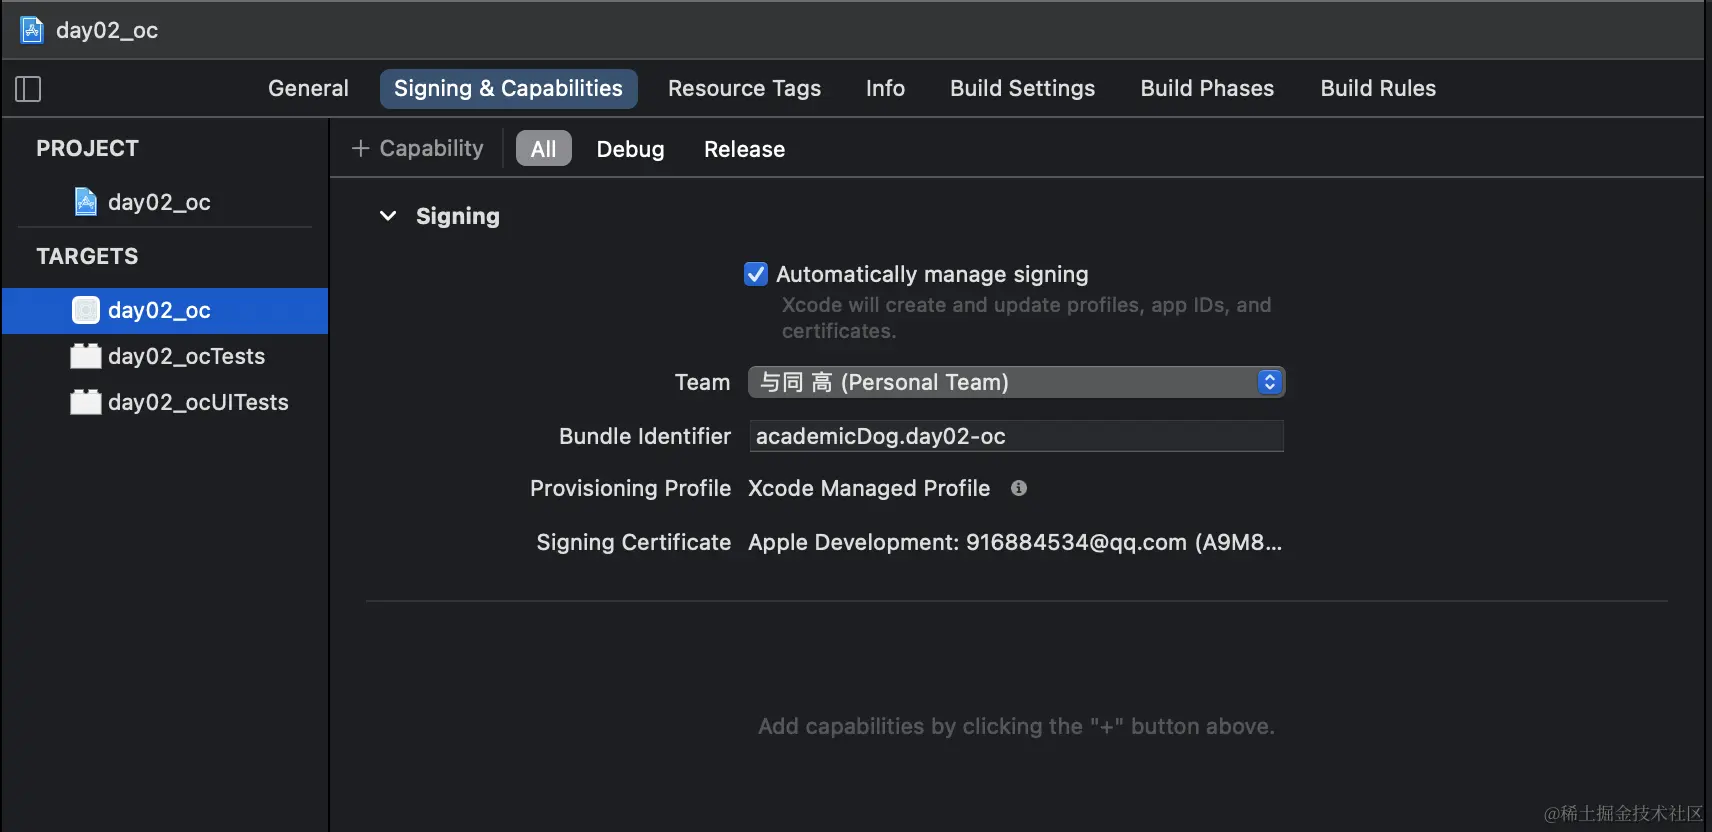Viewport: 1712px width, 832px height.
Task: Click the day02_oc app target icon
Action: coord(86,310)
